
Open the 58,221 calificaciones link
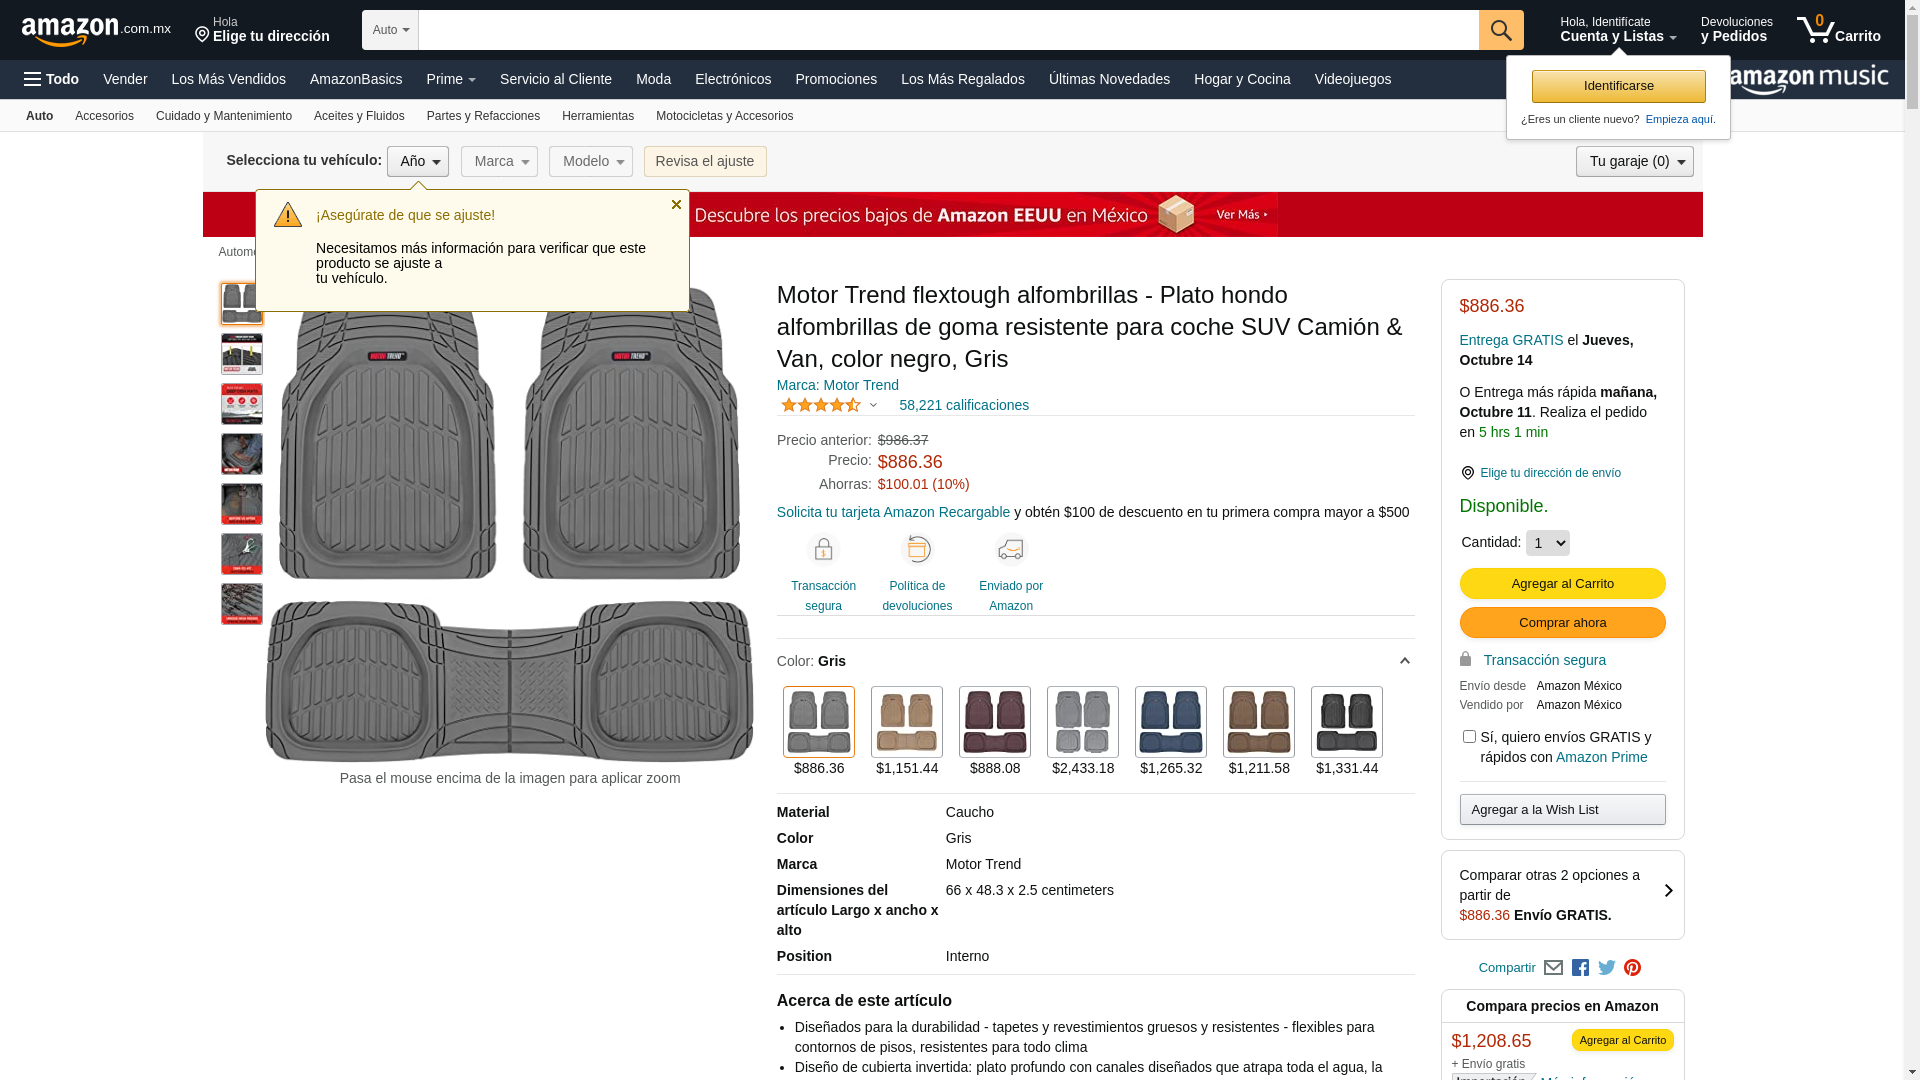tap(963, 405)
